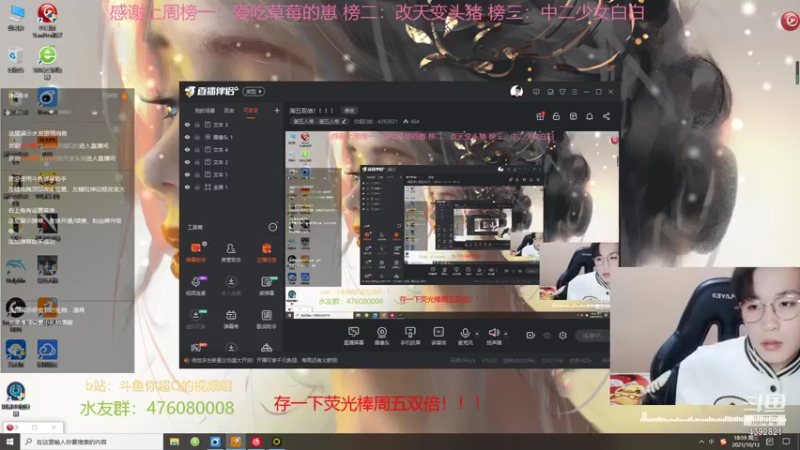Open the mode dropdown beside the app logo
800x450 pixels.
pos(254,91)
